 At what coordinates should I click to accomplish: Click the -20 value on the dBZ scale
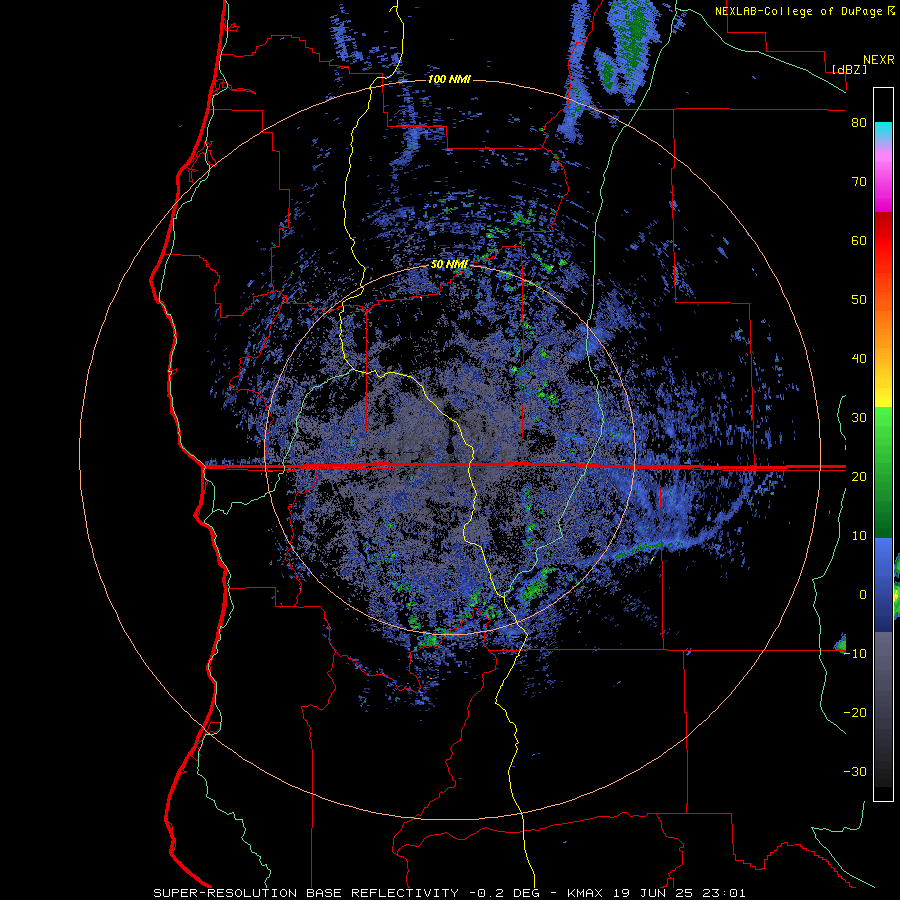(855, 712)
